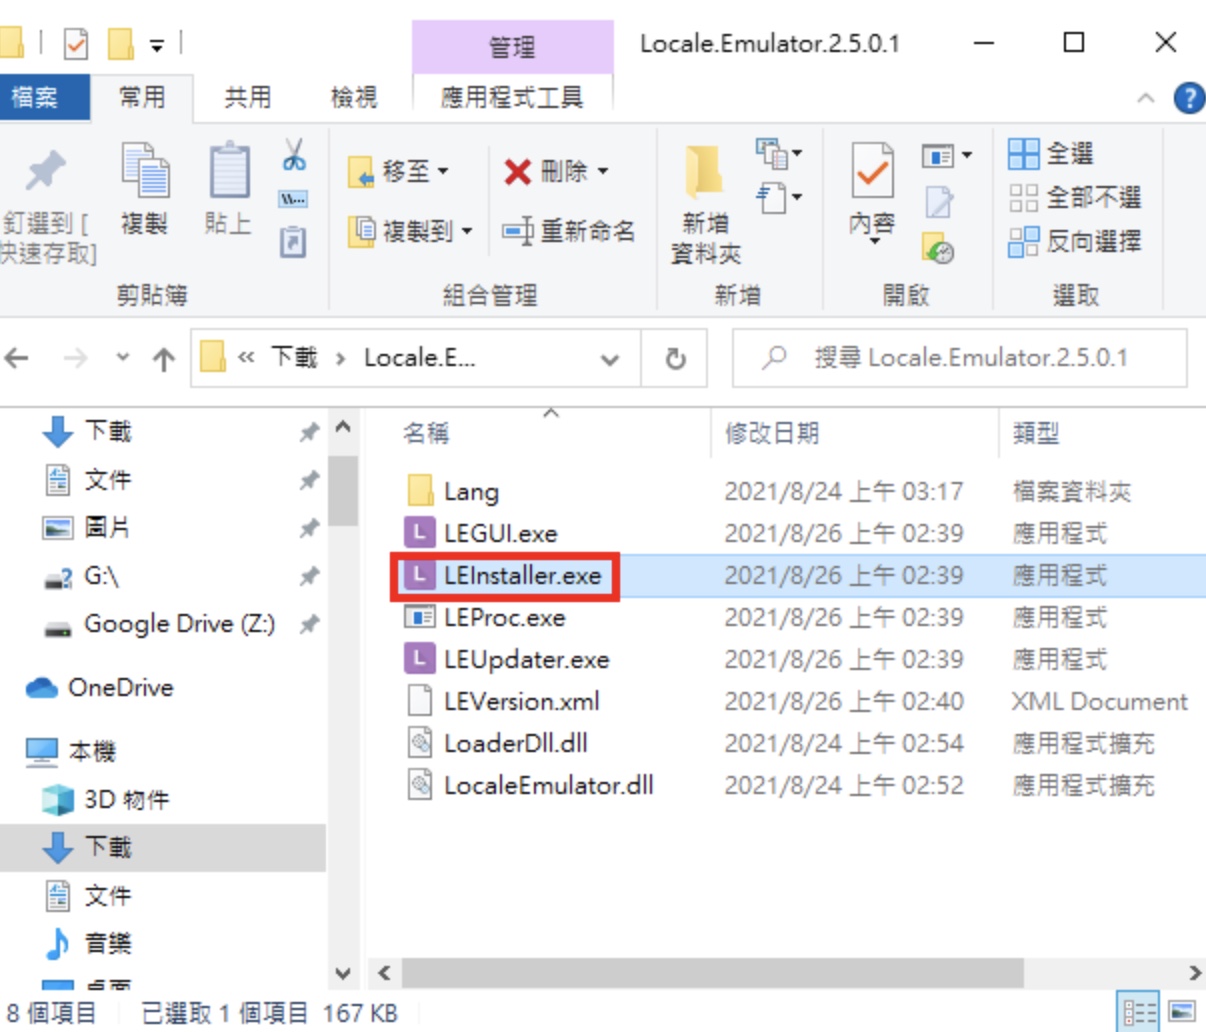1206x1032 pixels.
Task: Select LEVersion.xml file
Action: click(521, 702)
